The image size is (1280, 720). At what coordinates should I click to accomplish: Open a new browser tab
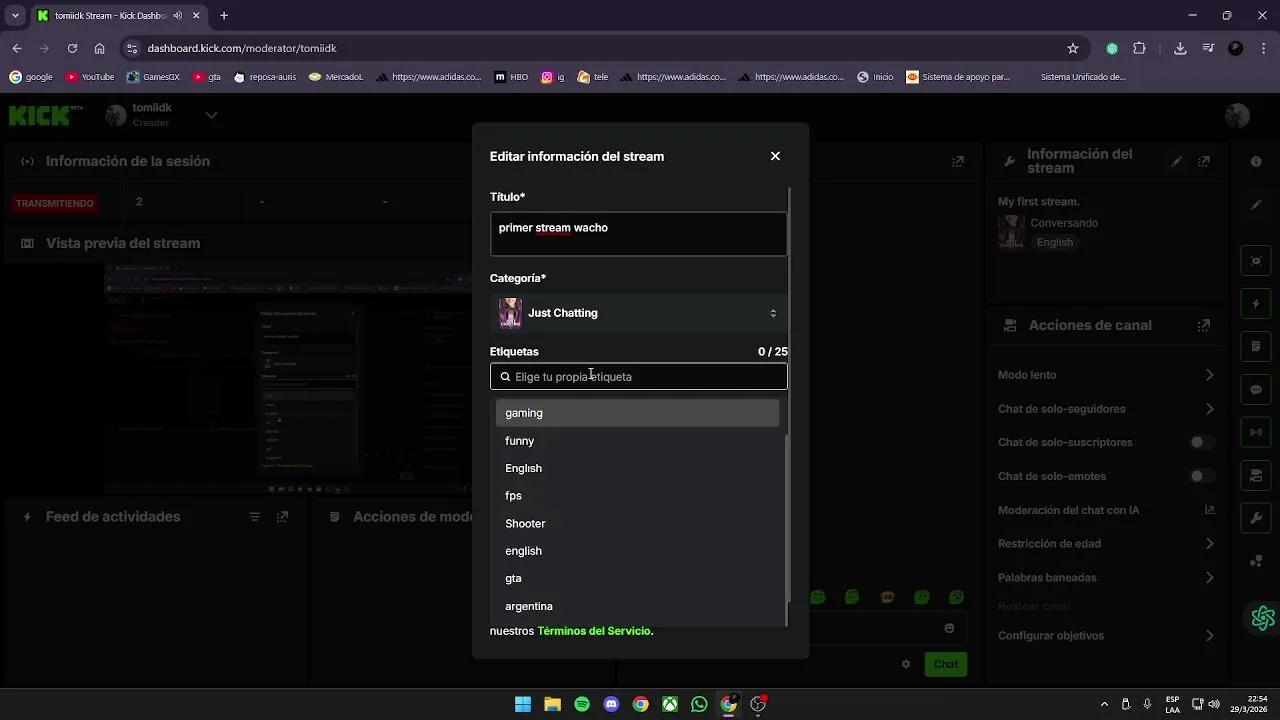[x=224, y=16]
